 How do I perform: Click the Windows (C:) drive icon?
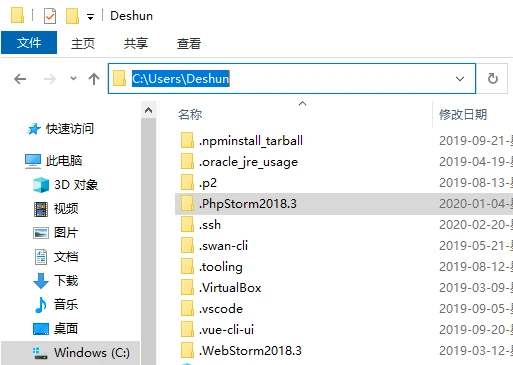[40, 353]
